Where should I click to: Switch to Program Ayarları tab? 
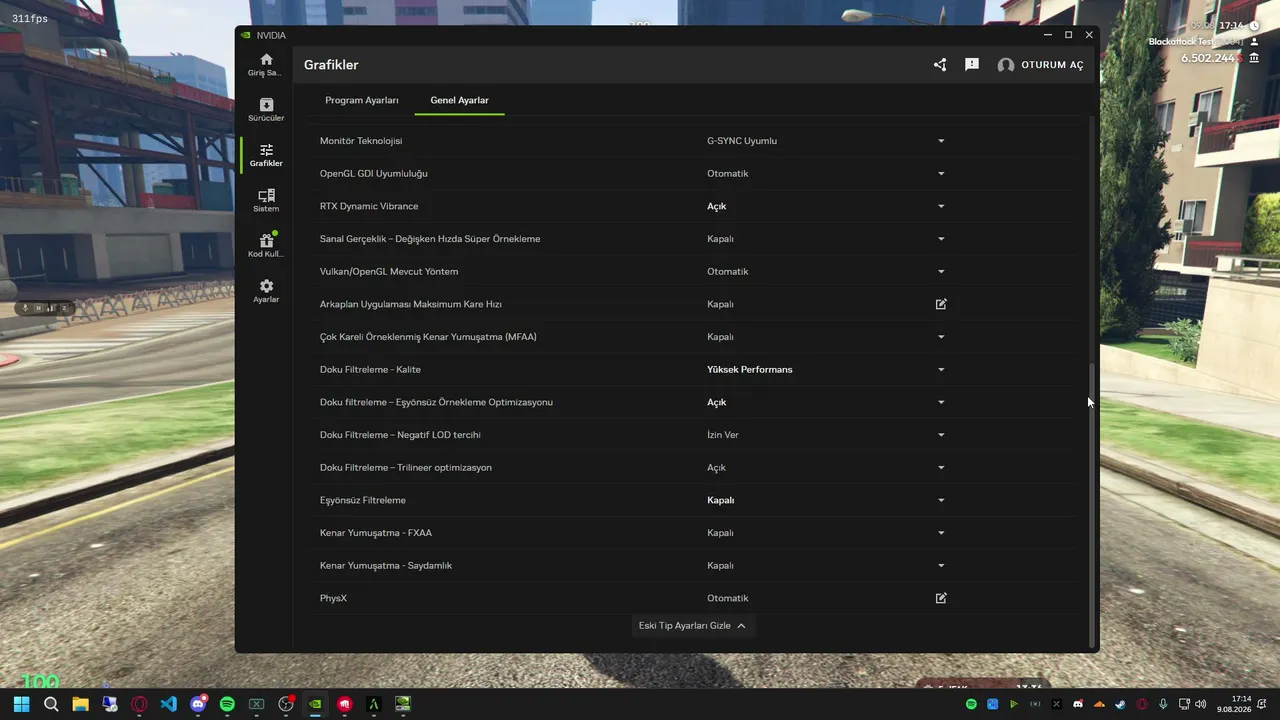pyautogui.click(x=362, y=100)
